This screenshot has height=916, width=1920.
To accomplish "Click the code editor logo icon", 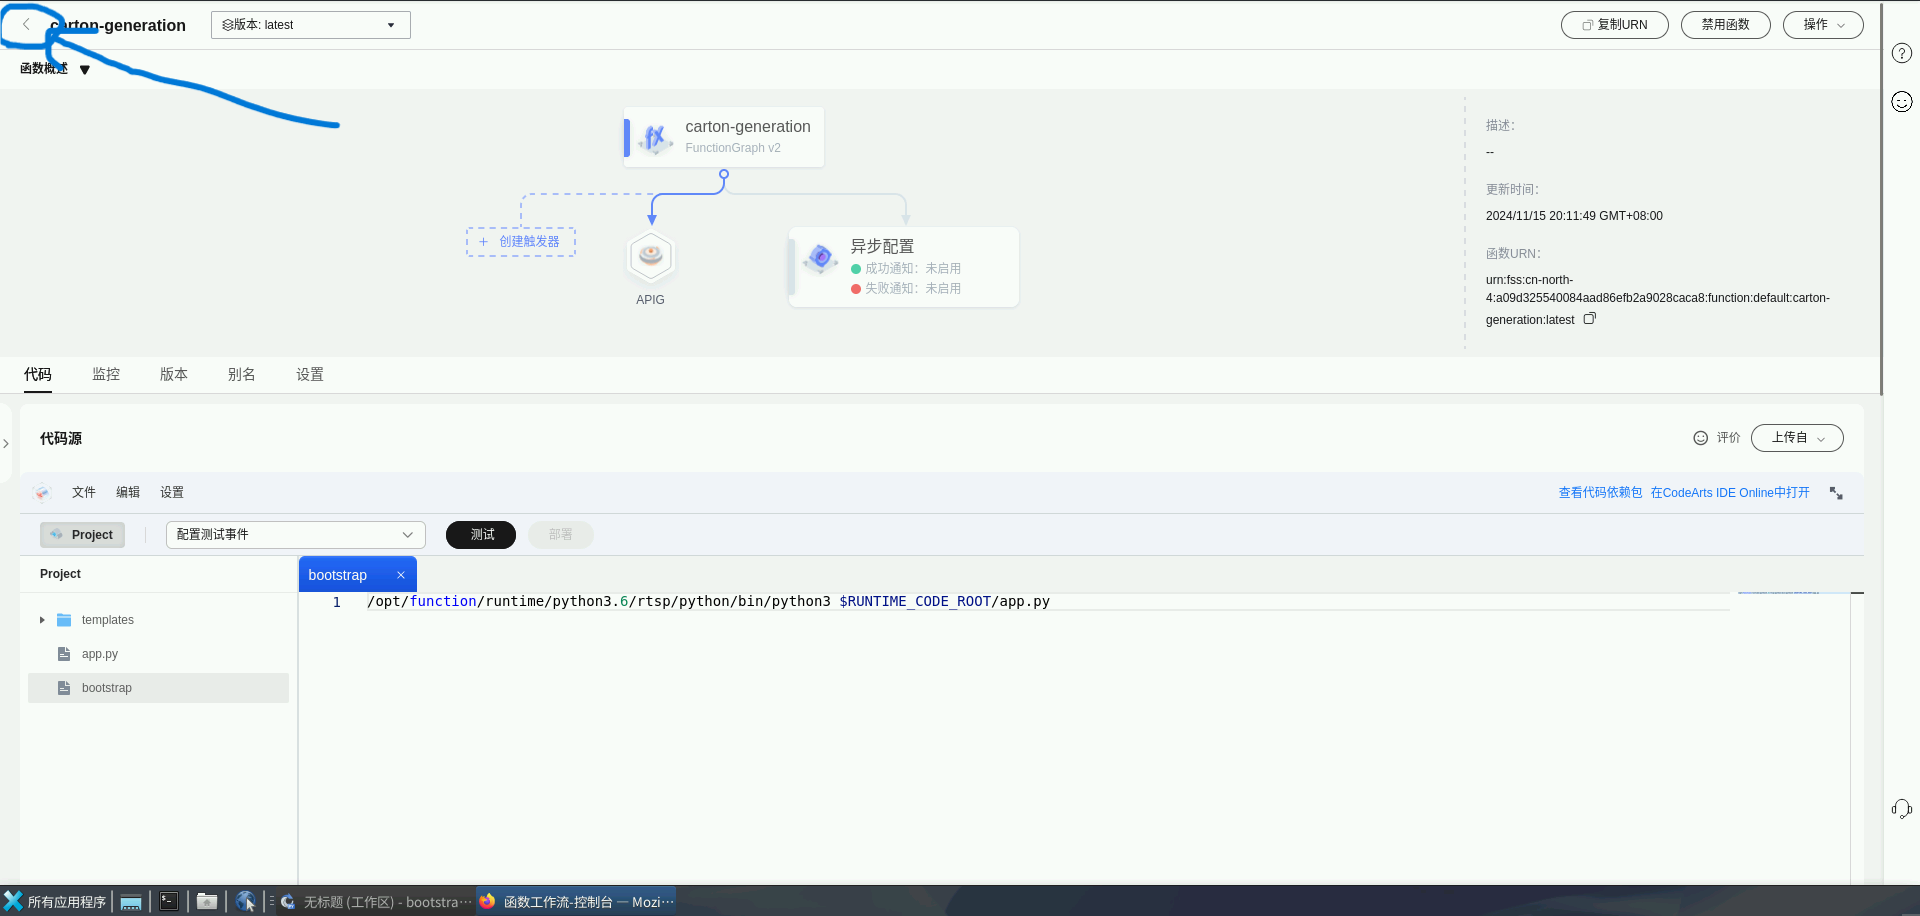I will (x=42, y=492).
